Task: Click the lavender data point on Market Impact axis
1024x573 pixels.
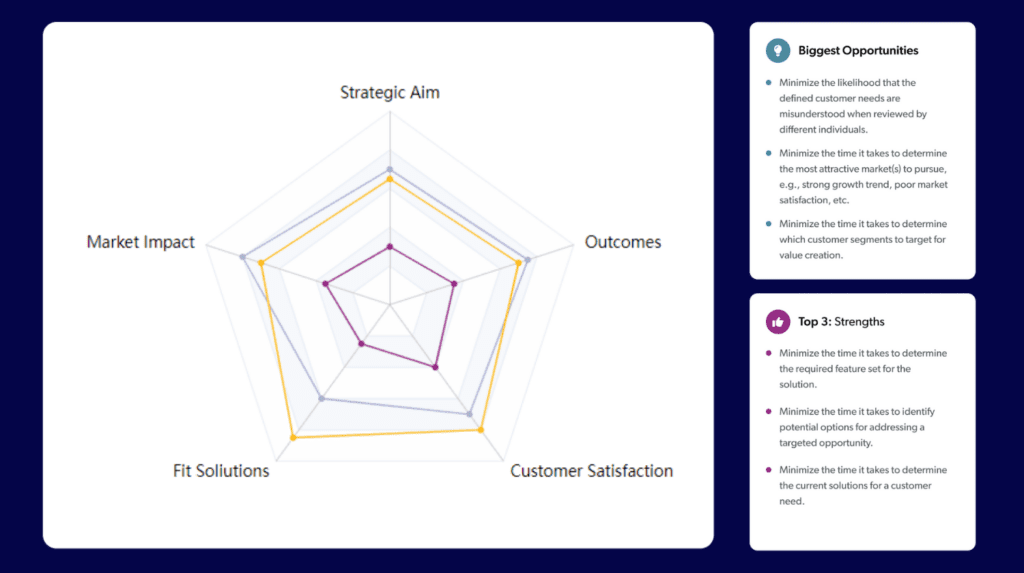Action: point(243,257)
